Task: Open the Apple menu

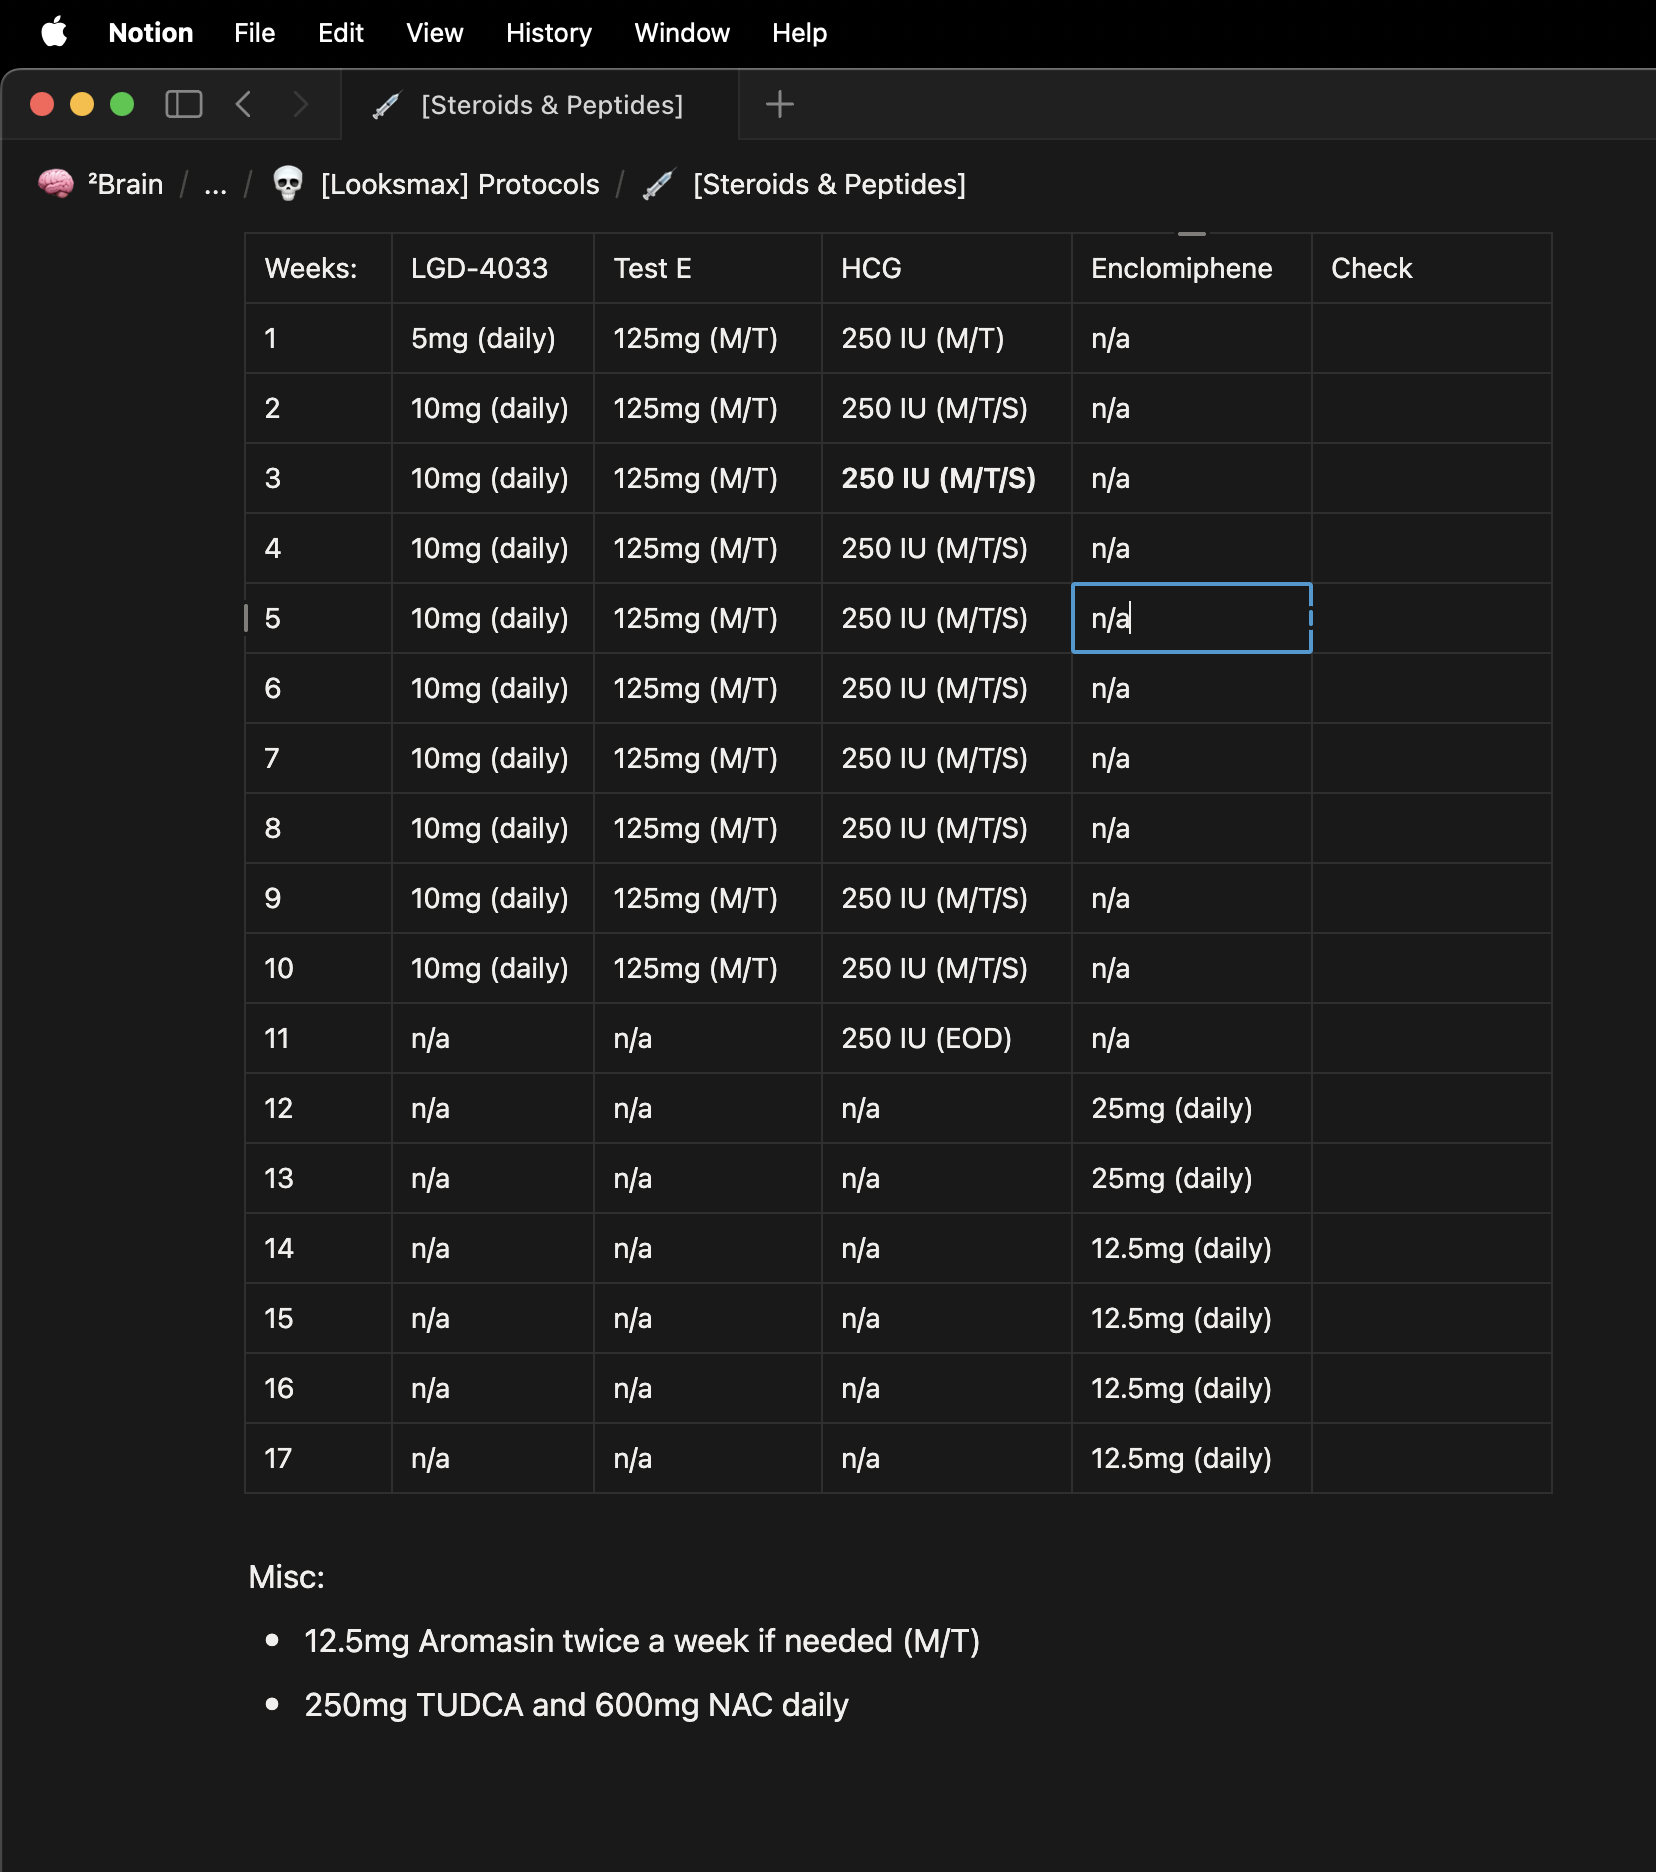Action: coord(54,32)
